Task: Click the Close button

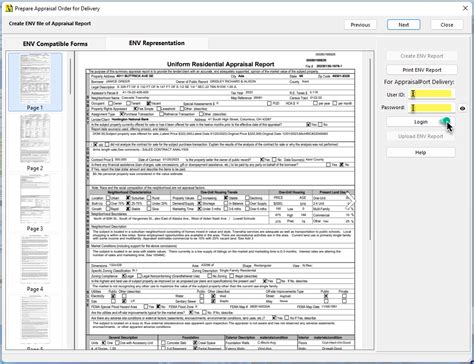Action: [447, 25]
